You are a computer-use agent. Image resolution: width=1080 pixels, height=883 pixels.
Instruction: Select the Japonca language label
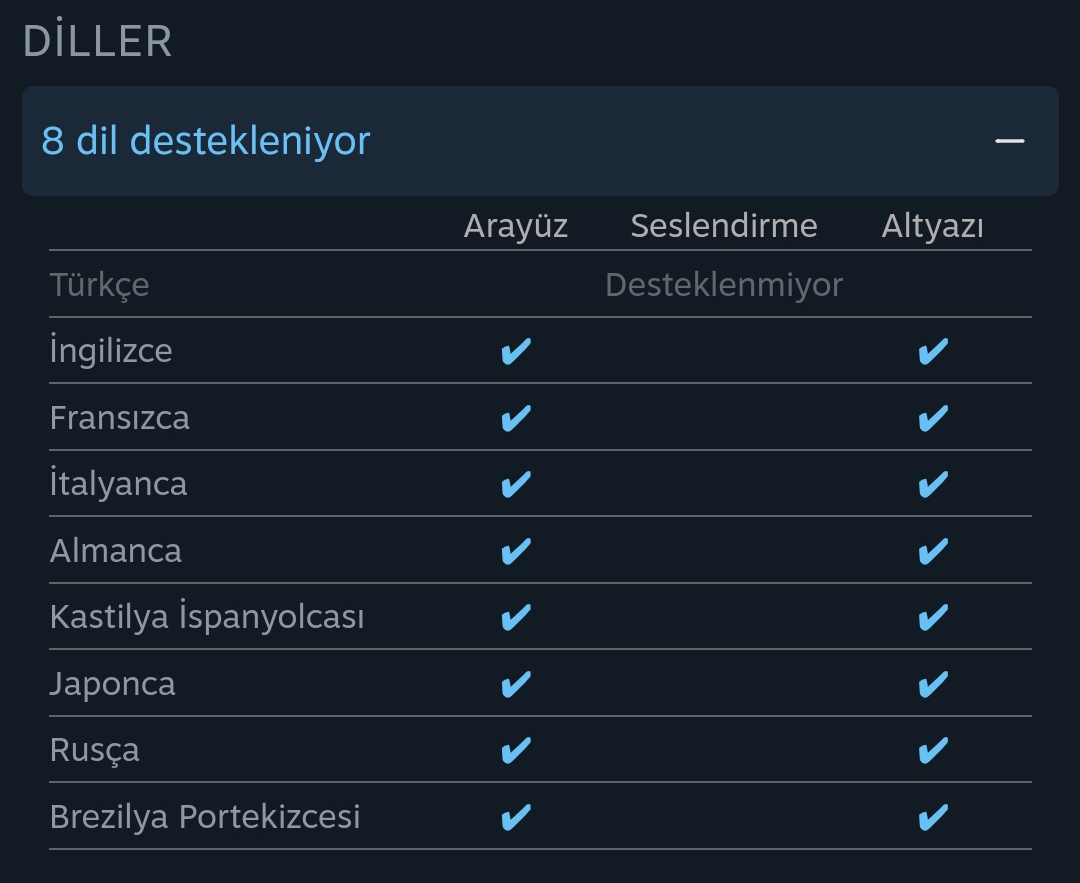tap(112, 684)
